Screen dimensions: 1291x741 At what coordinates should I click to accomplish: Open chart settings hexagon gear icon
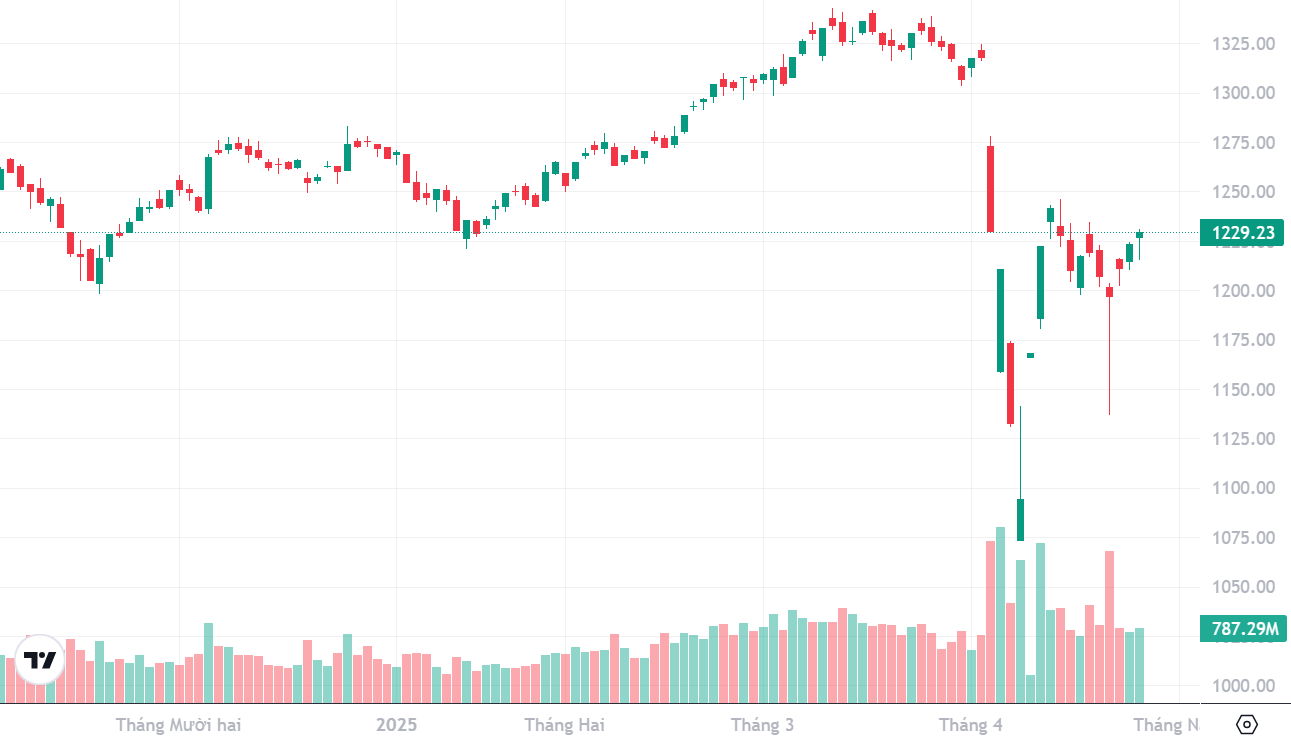point(1246,725)
